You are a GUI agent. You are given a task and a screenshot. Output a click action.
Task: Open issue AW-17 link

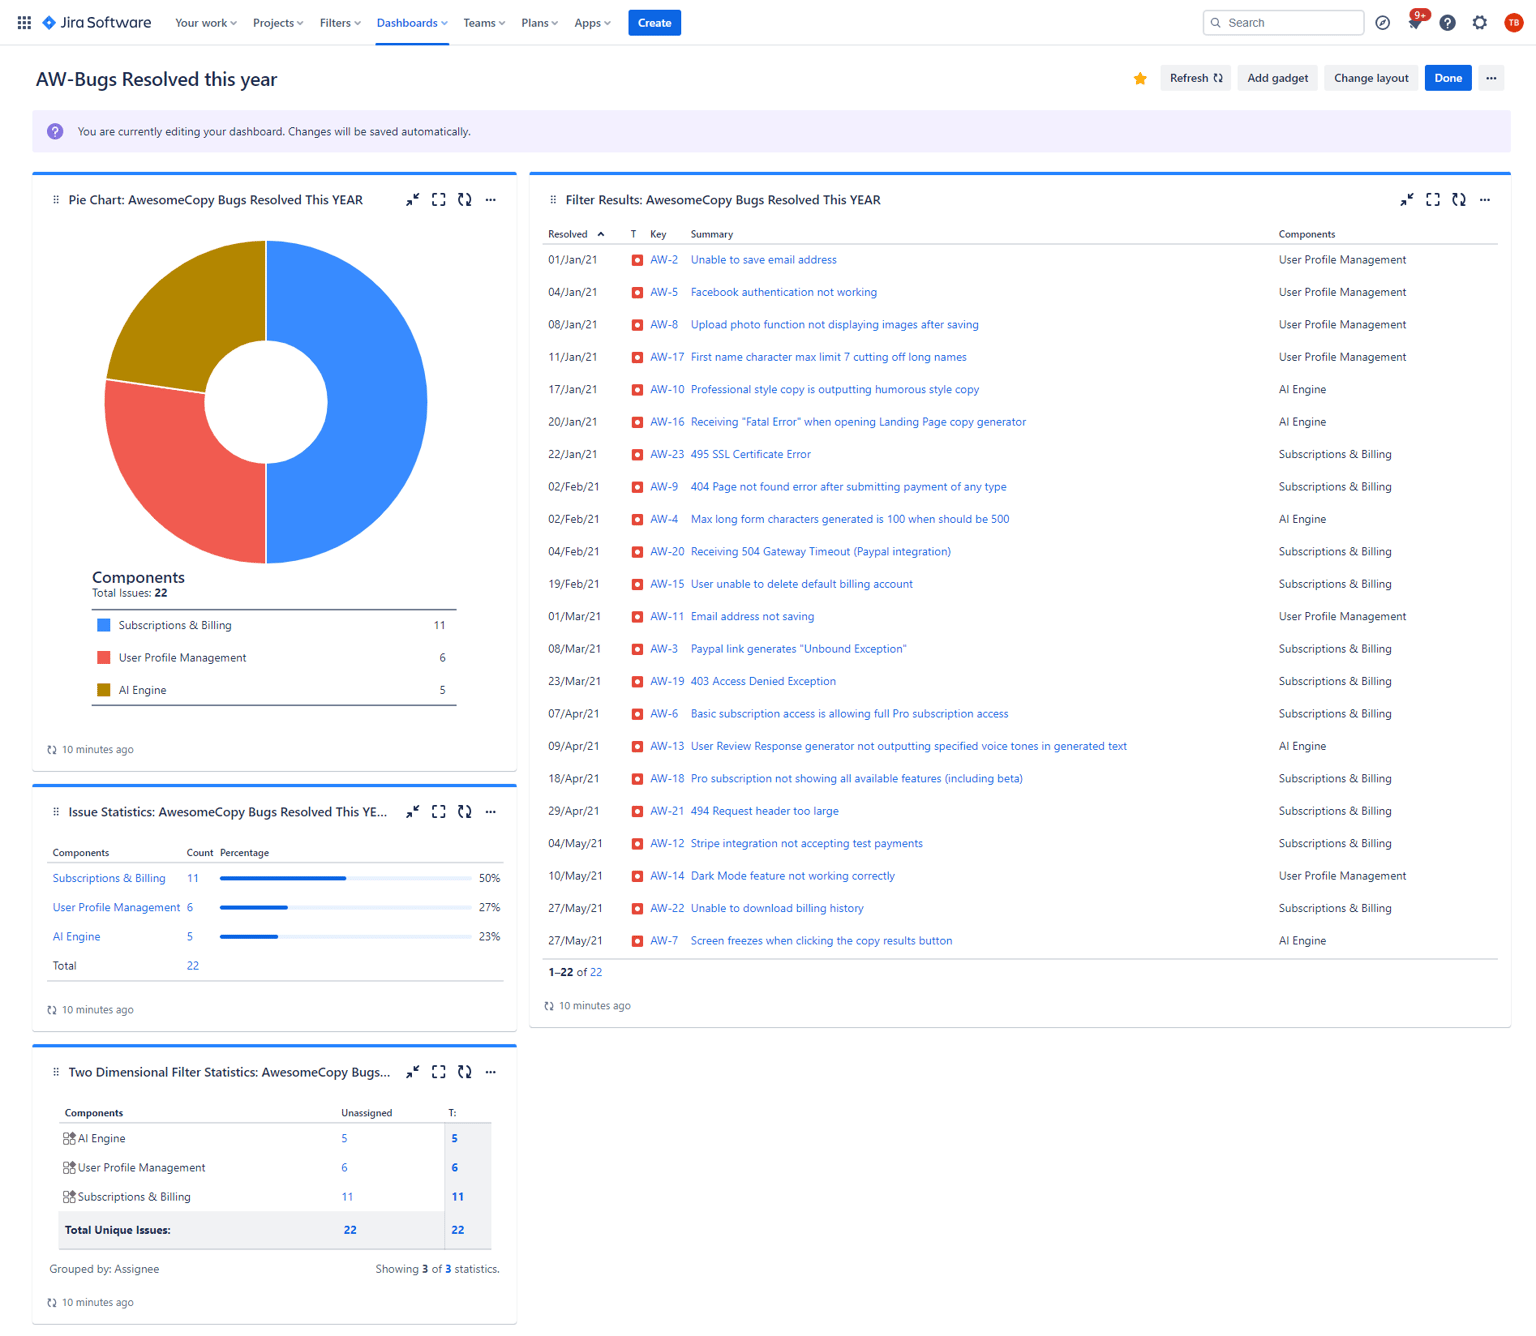click(667, 357)
